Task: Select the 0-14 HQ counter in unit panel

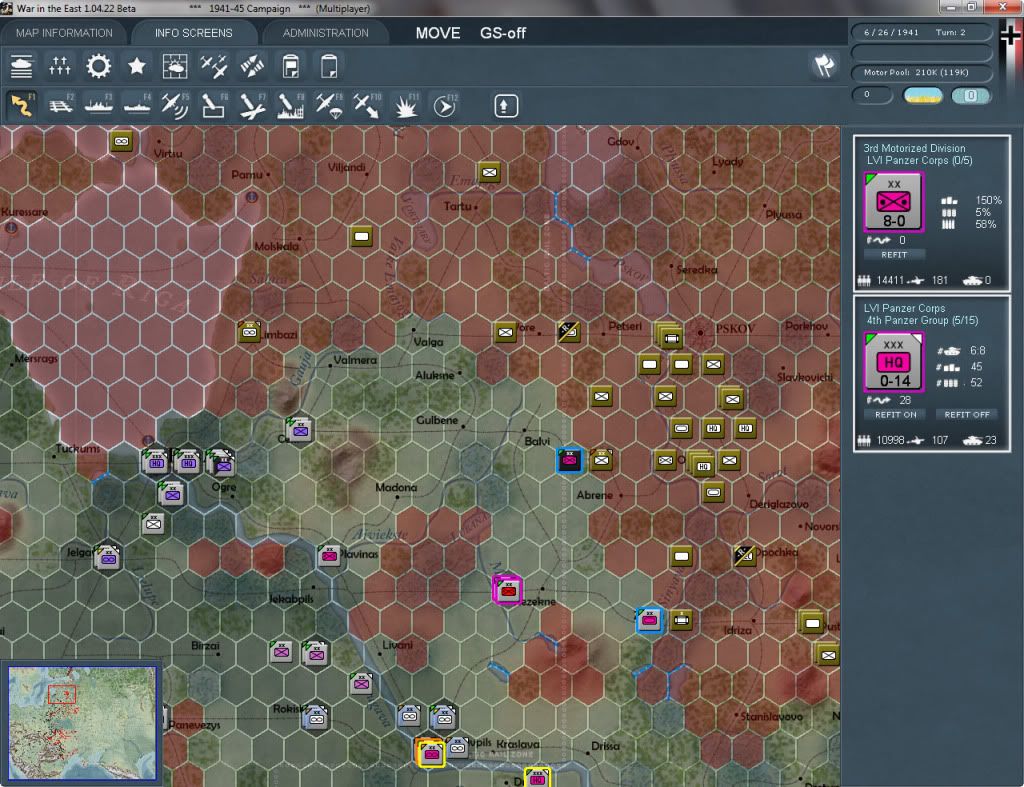Action: pyautogui.click(x=893, y=362)
